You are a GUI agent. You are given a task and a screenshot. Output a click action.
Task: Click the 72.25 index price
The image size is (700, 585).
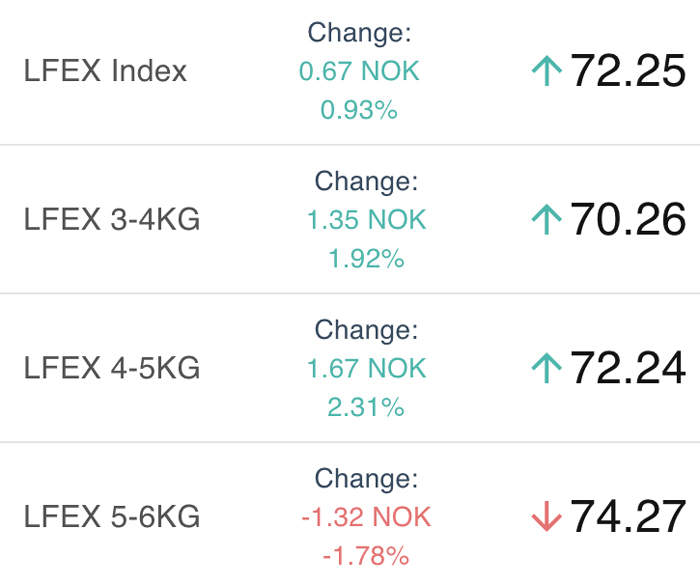pyautogui.click(x=628, y=71)
